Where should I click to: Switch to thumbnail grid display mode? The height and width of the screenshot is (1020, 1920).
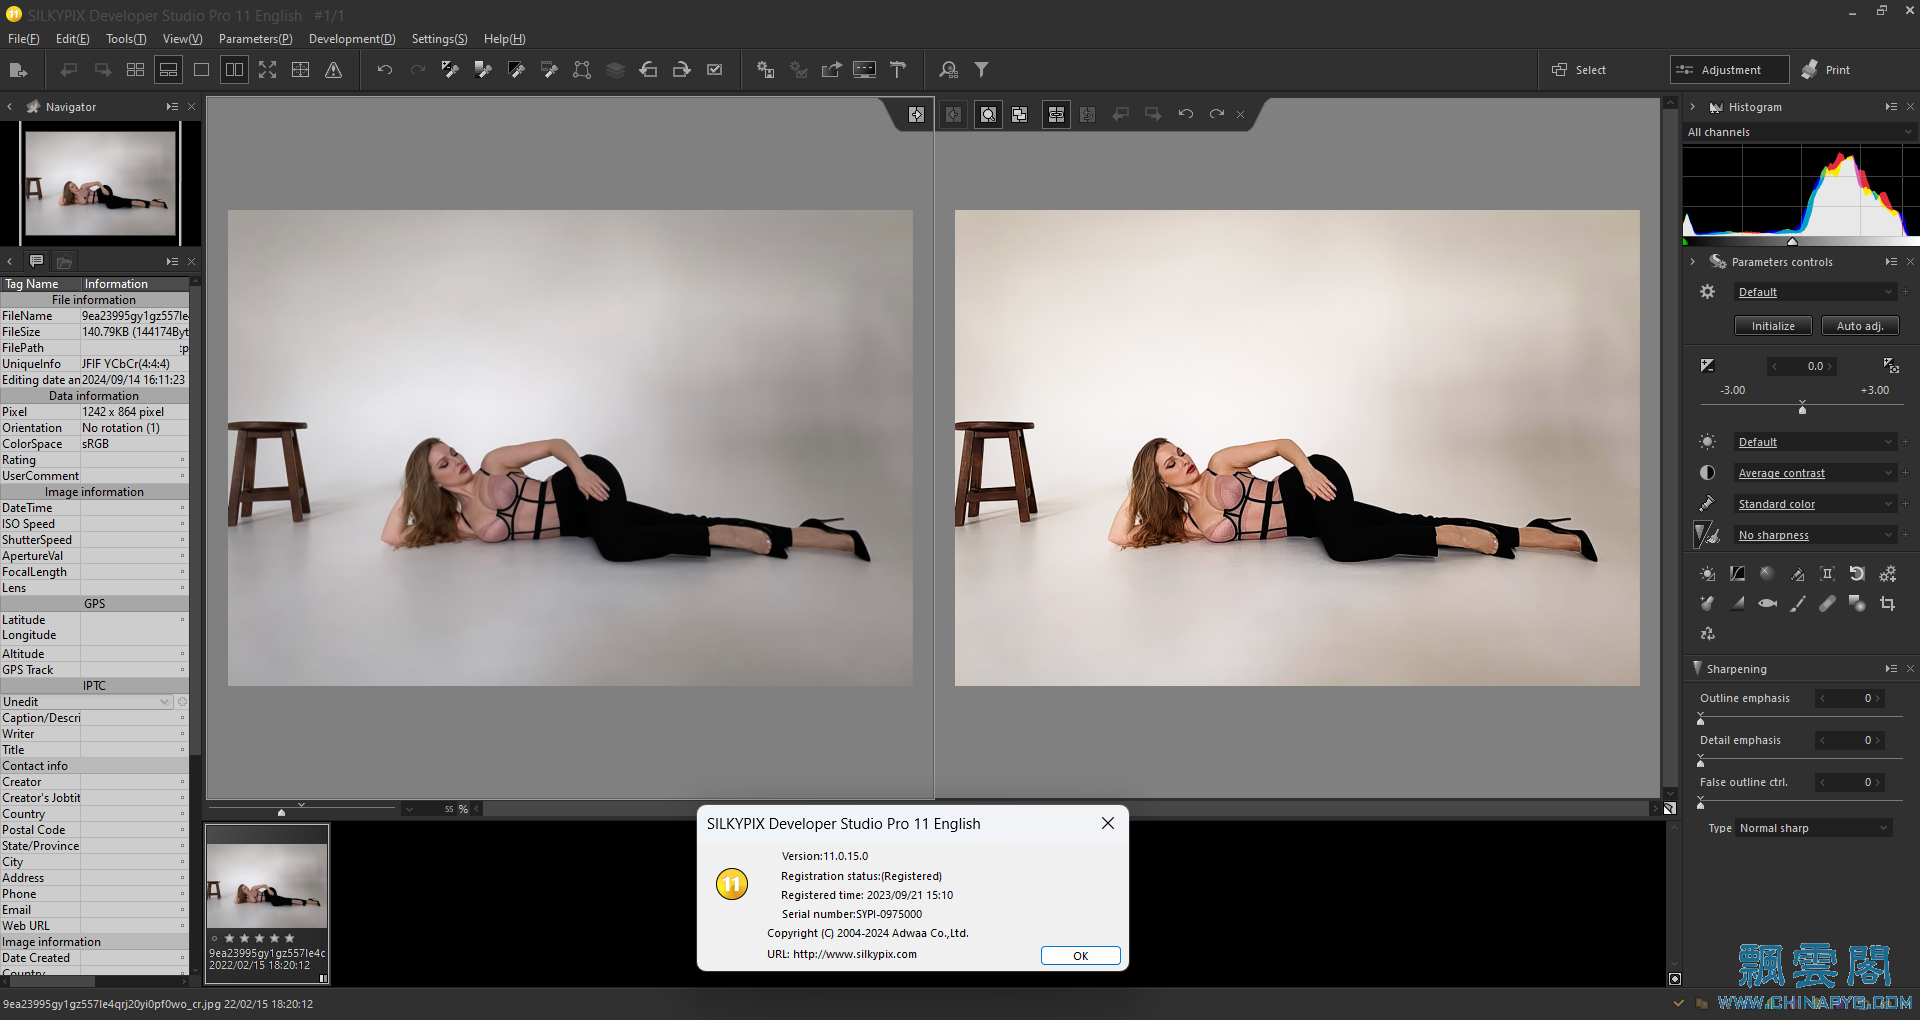[x=135, y=70]
